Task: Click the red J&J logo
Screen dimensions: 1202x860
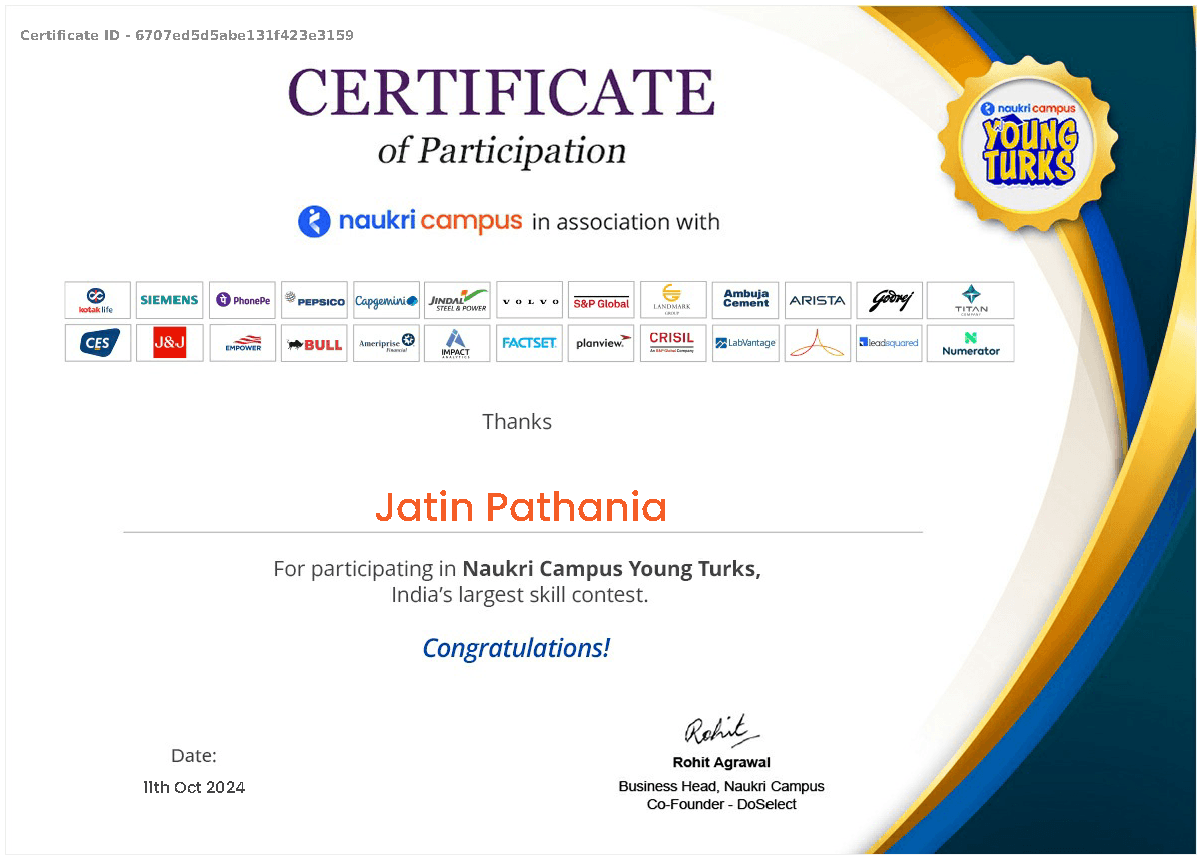Action: click(x=169, y=343)
